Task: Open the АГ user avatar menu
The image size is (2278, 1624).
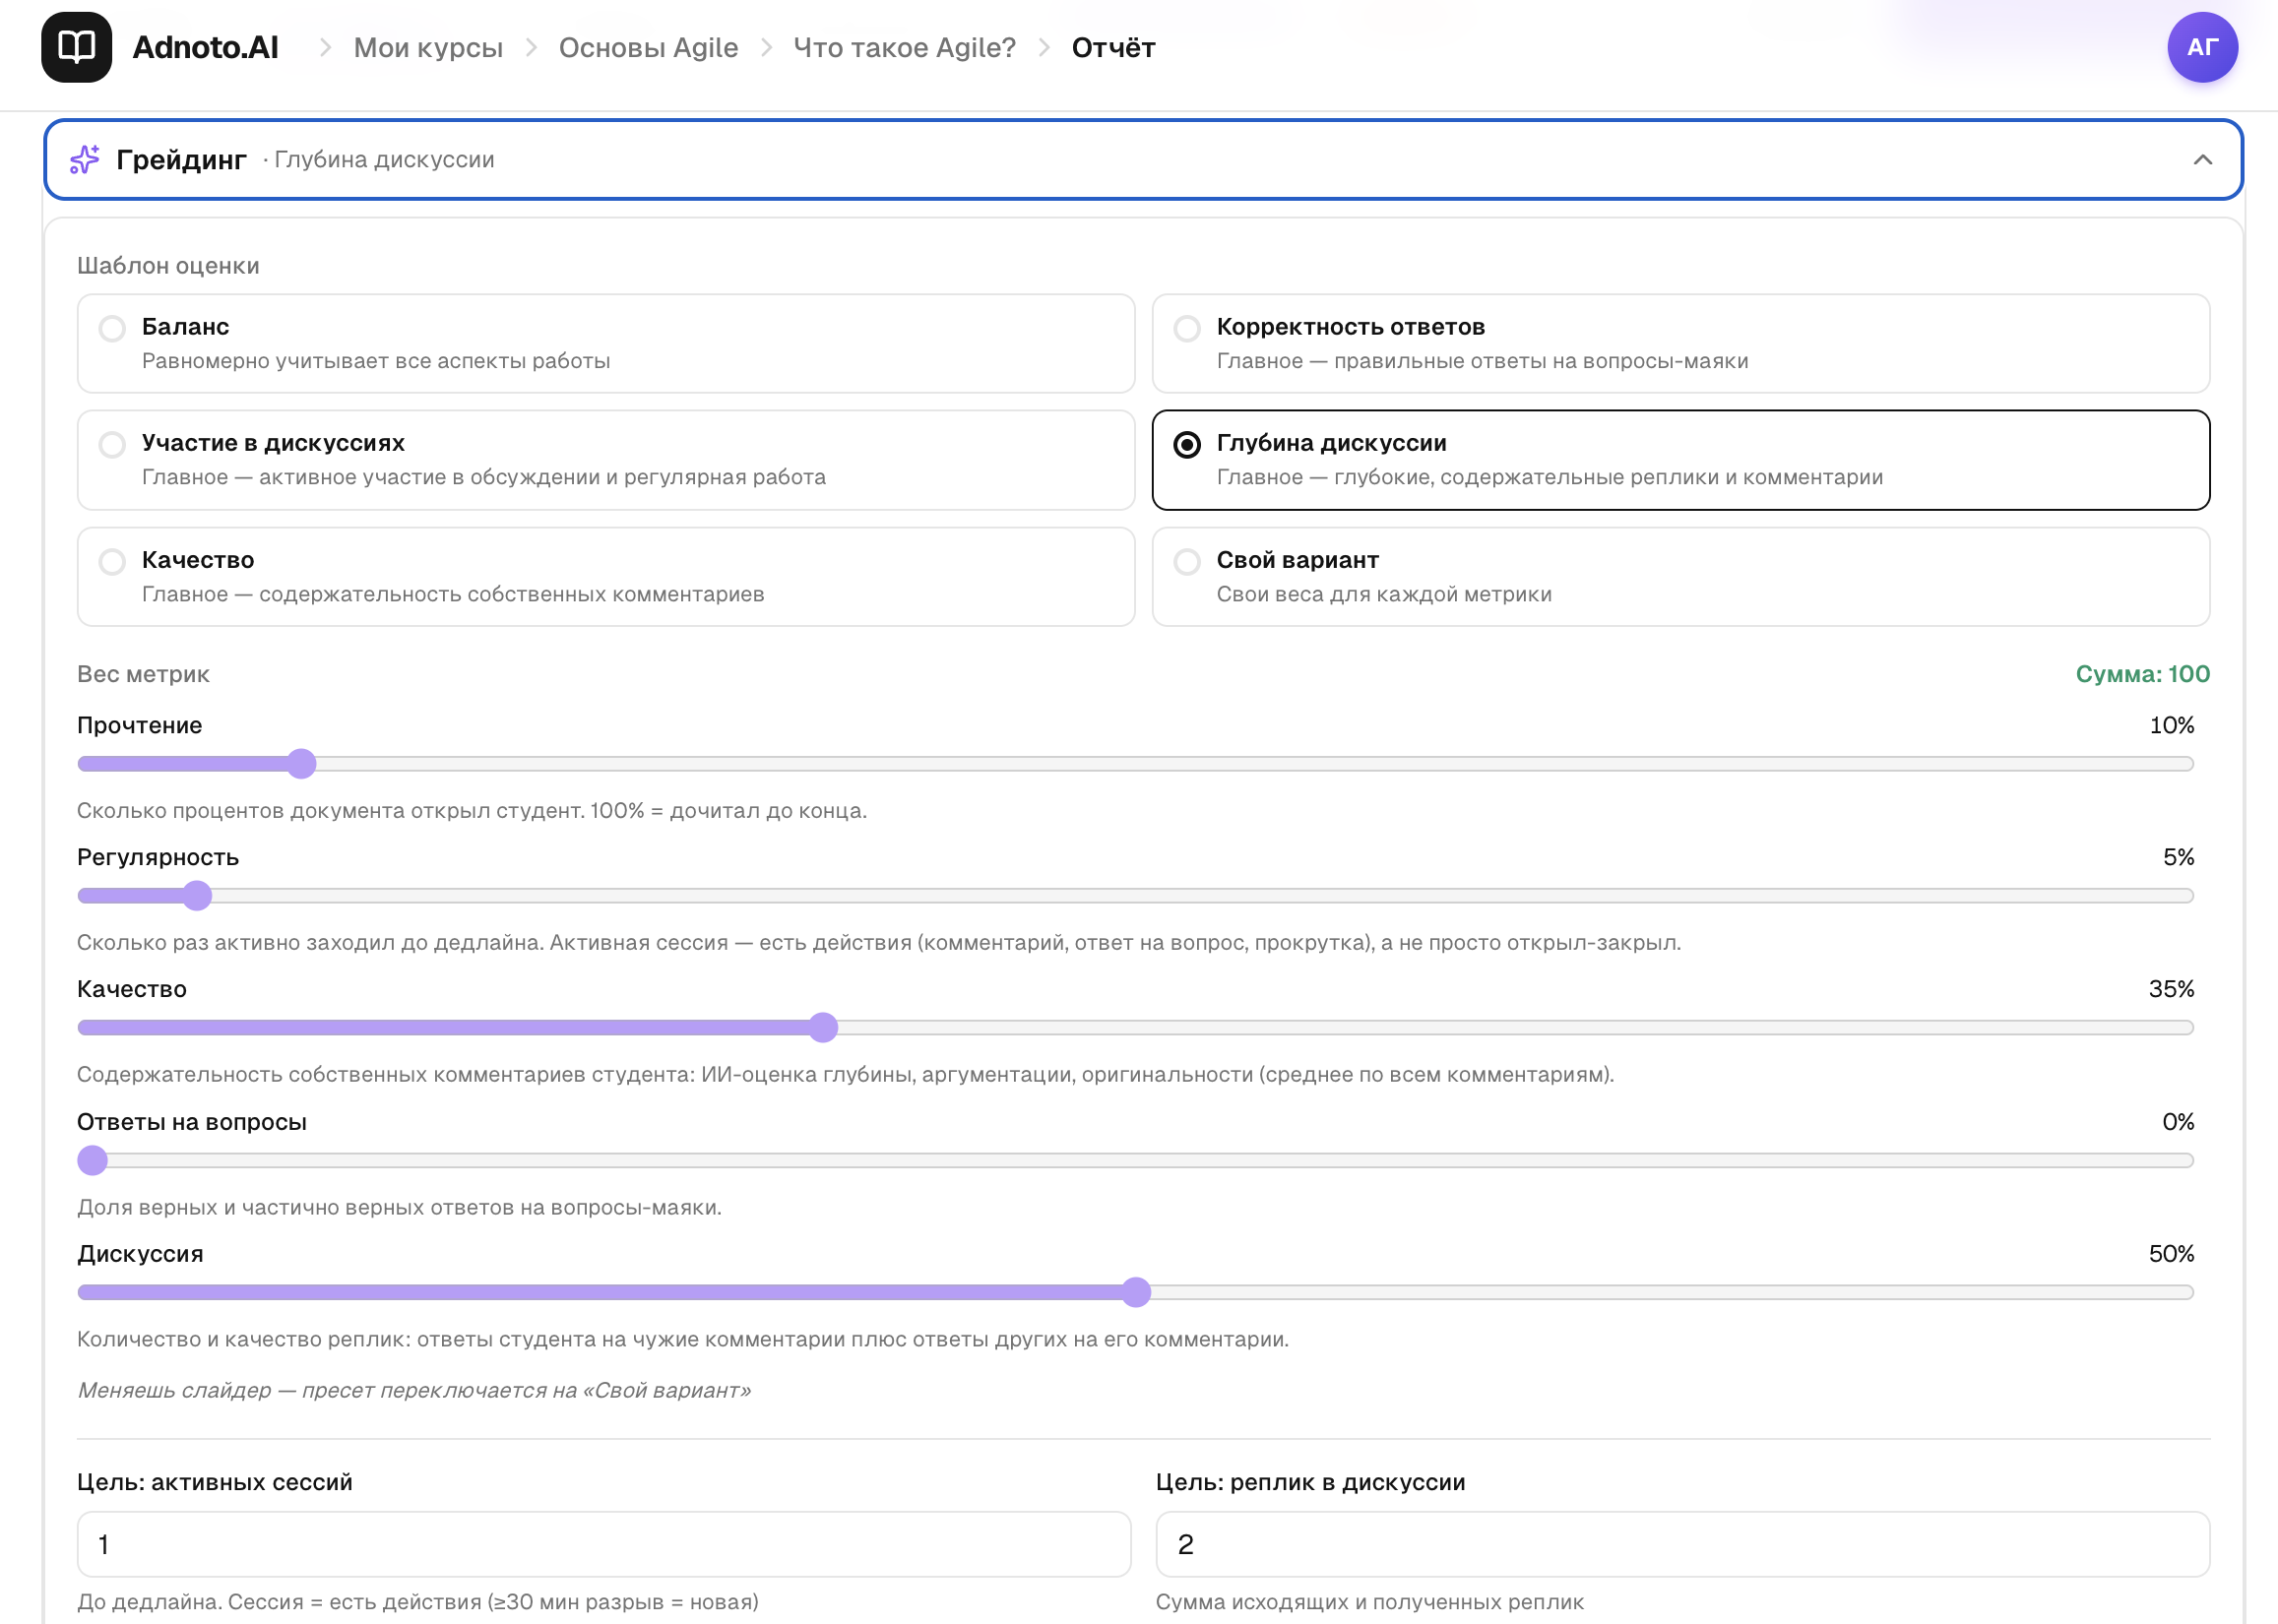Action: (x=2202, y=47)
